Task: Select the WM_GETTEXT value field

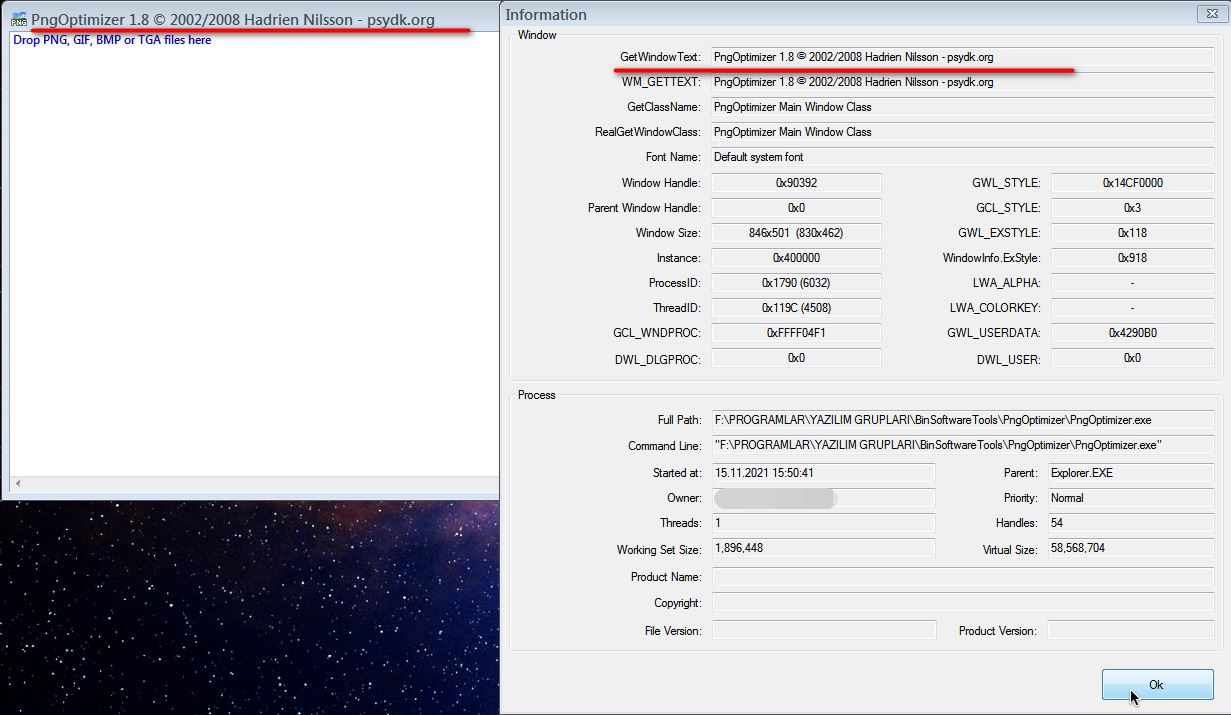Action: click(962, 82)
